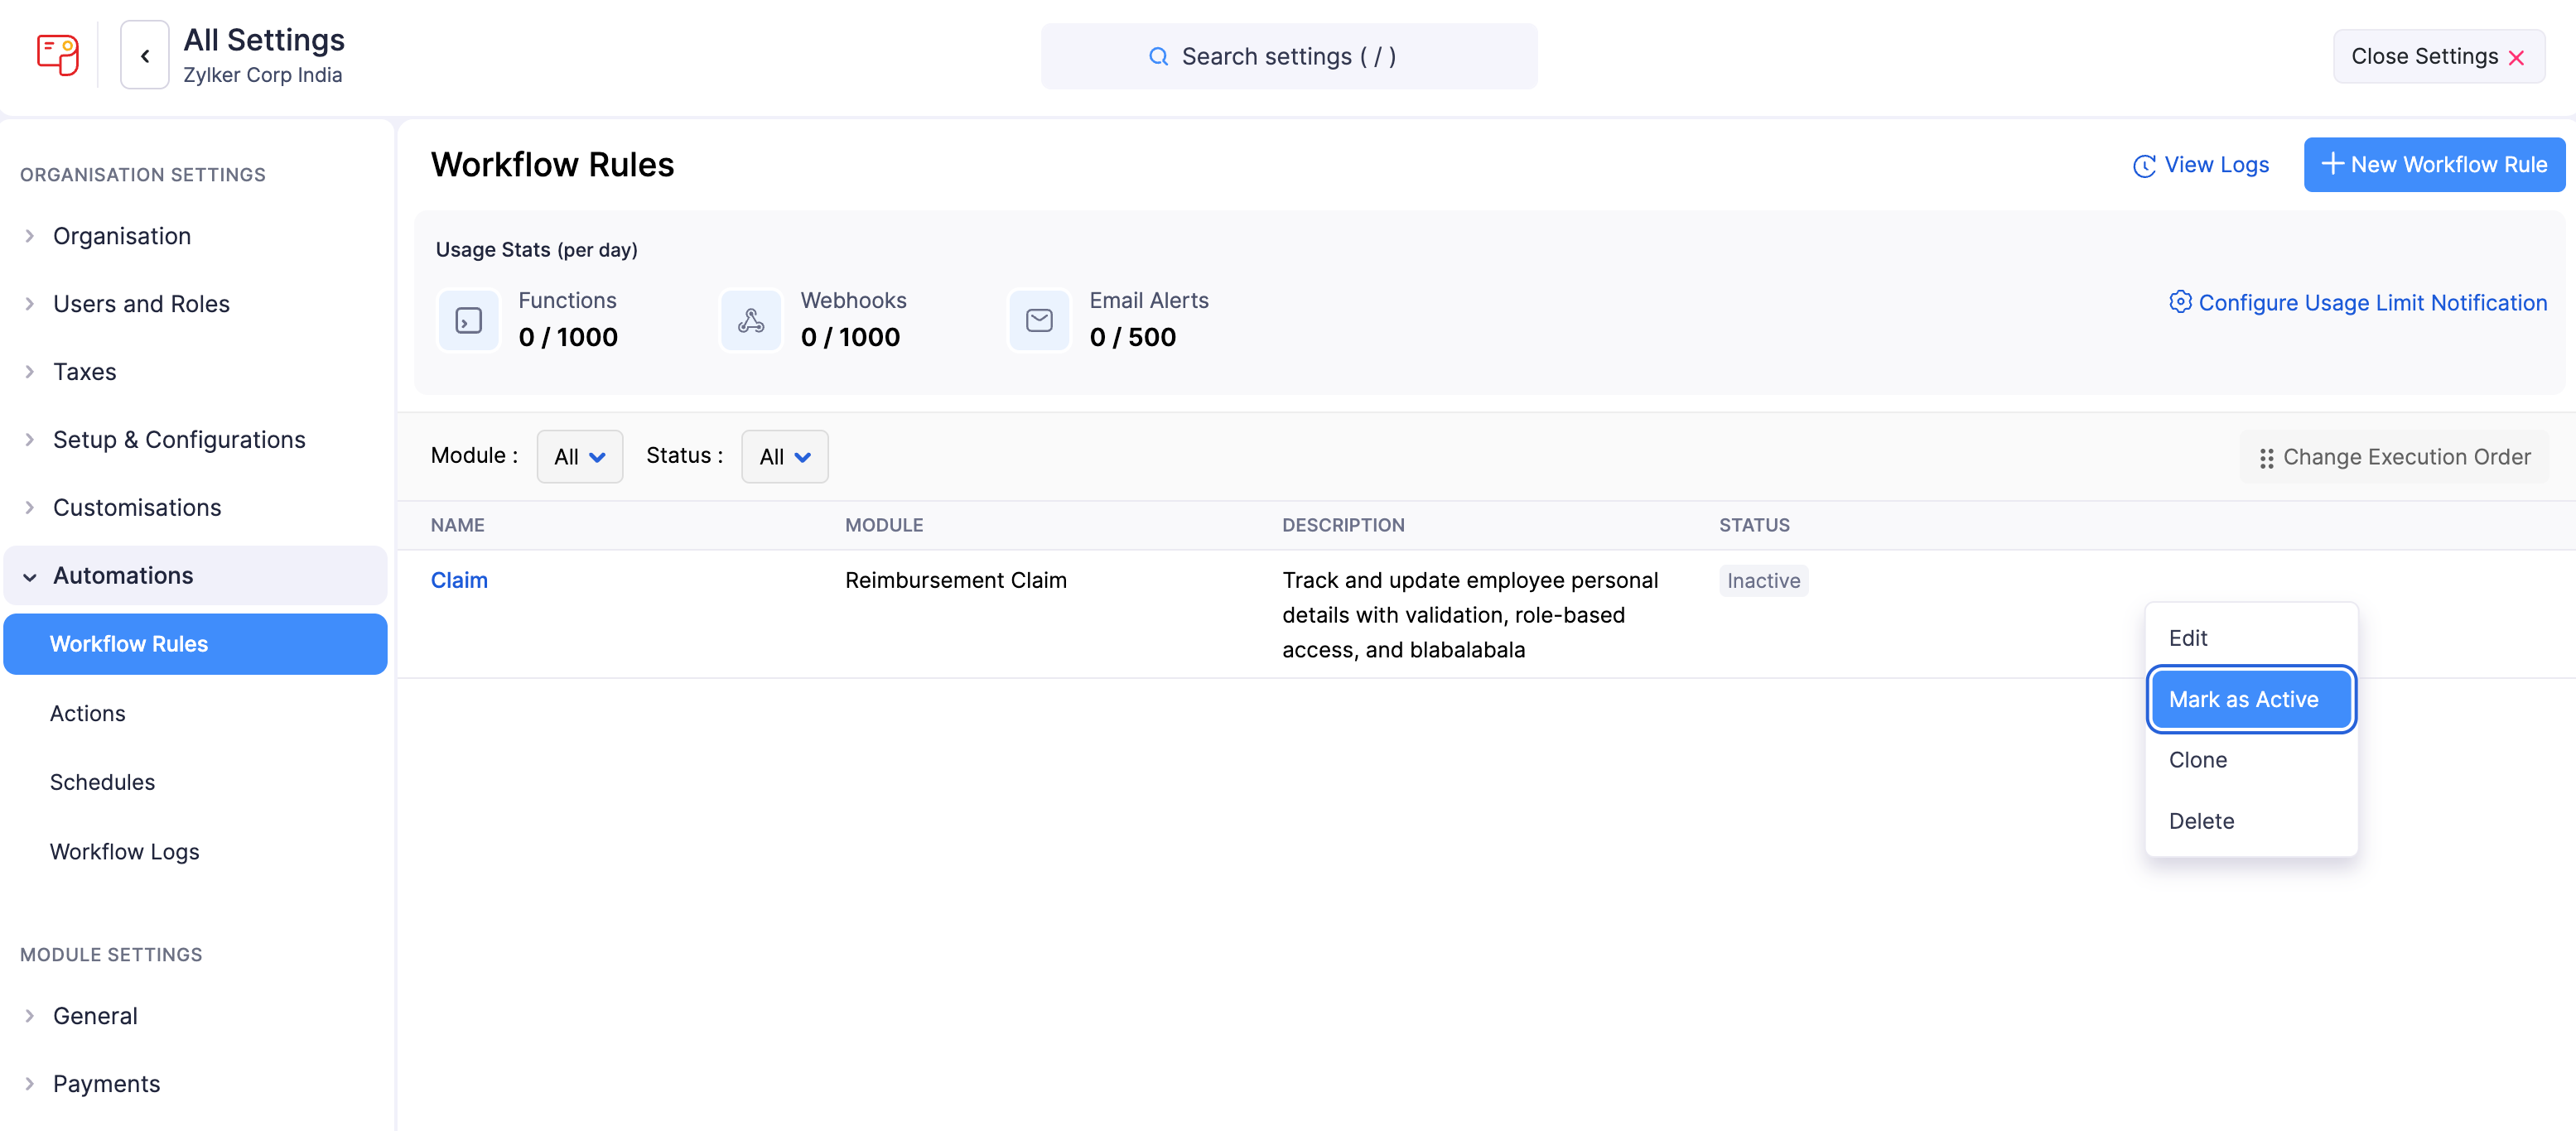Focus the Search settings field

(1288, 57)
